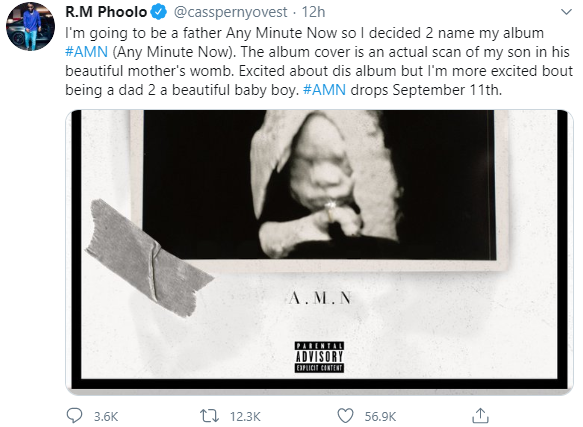The image size is (583, 427).
Task: Expand the tweet options chevron menu
Action: point(566,12)
